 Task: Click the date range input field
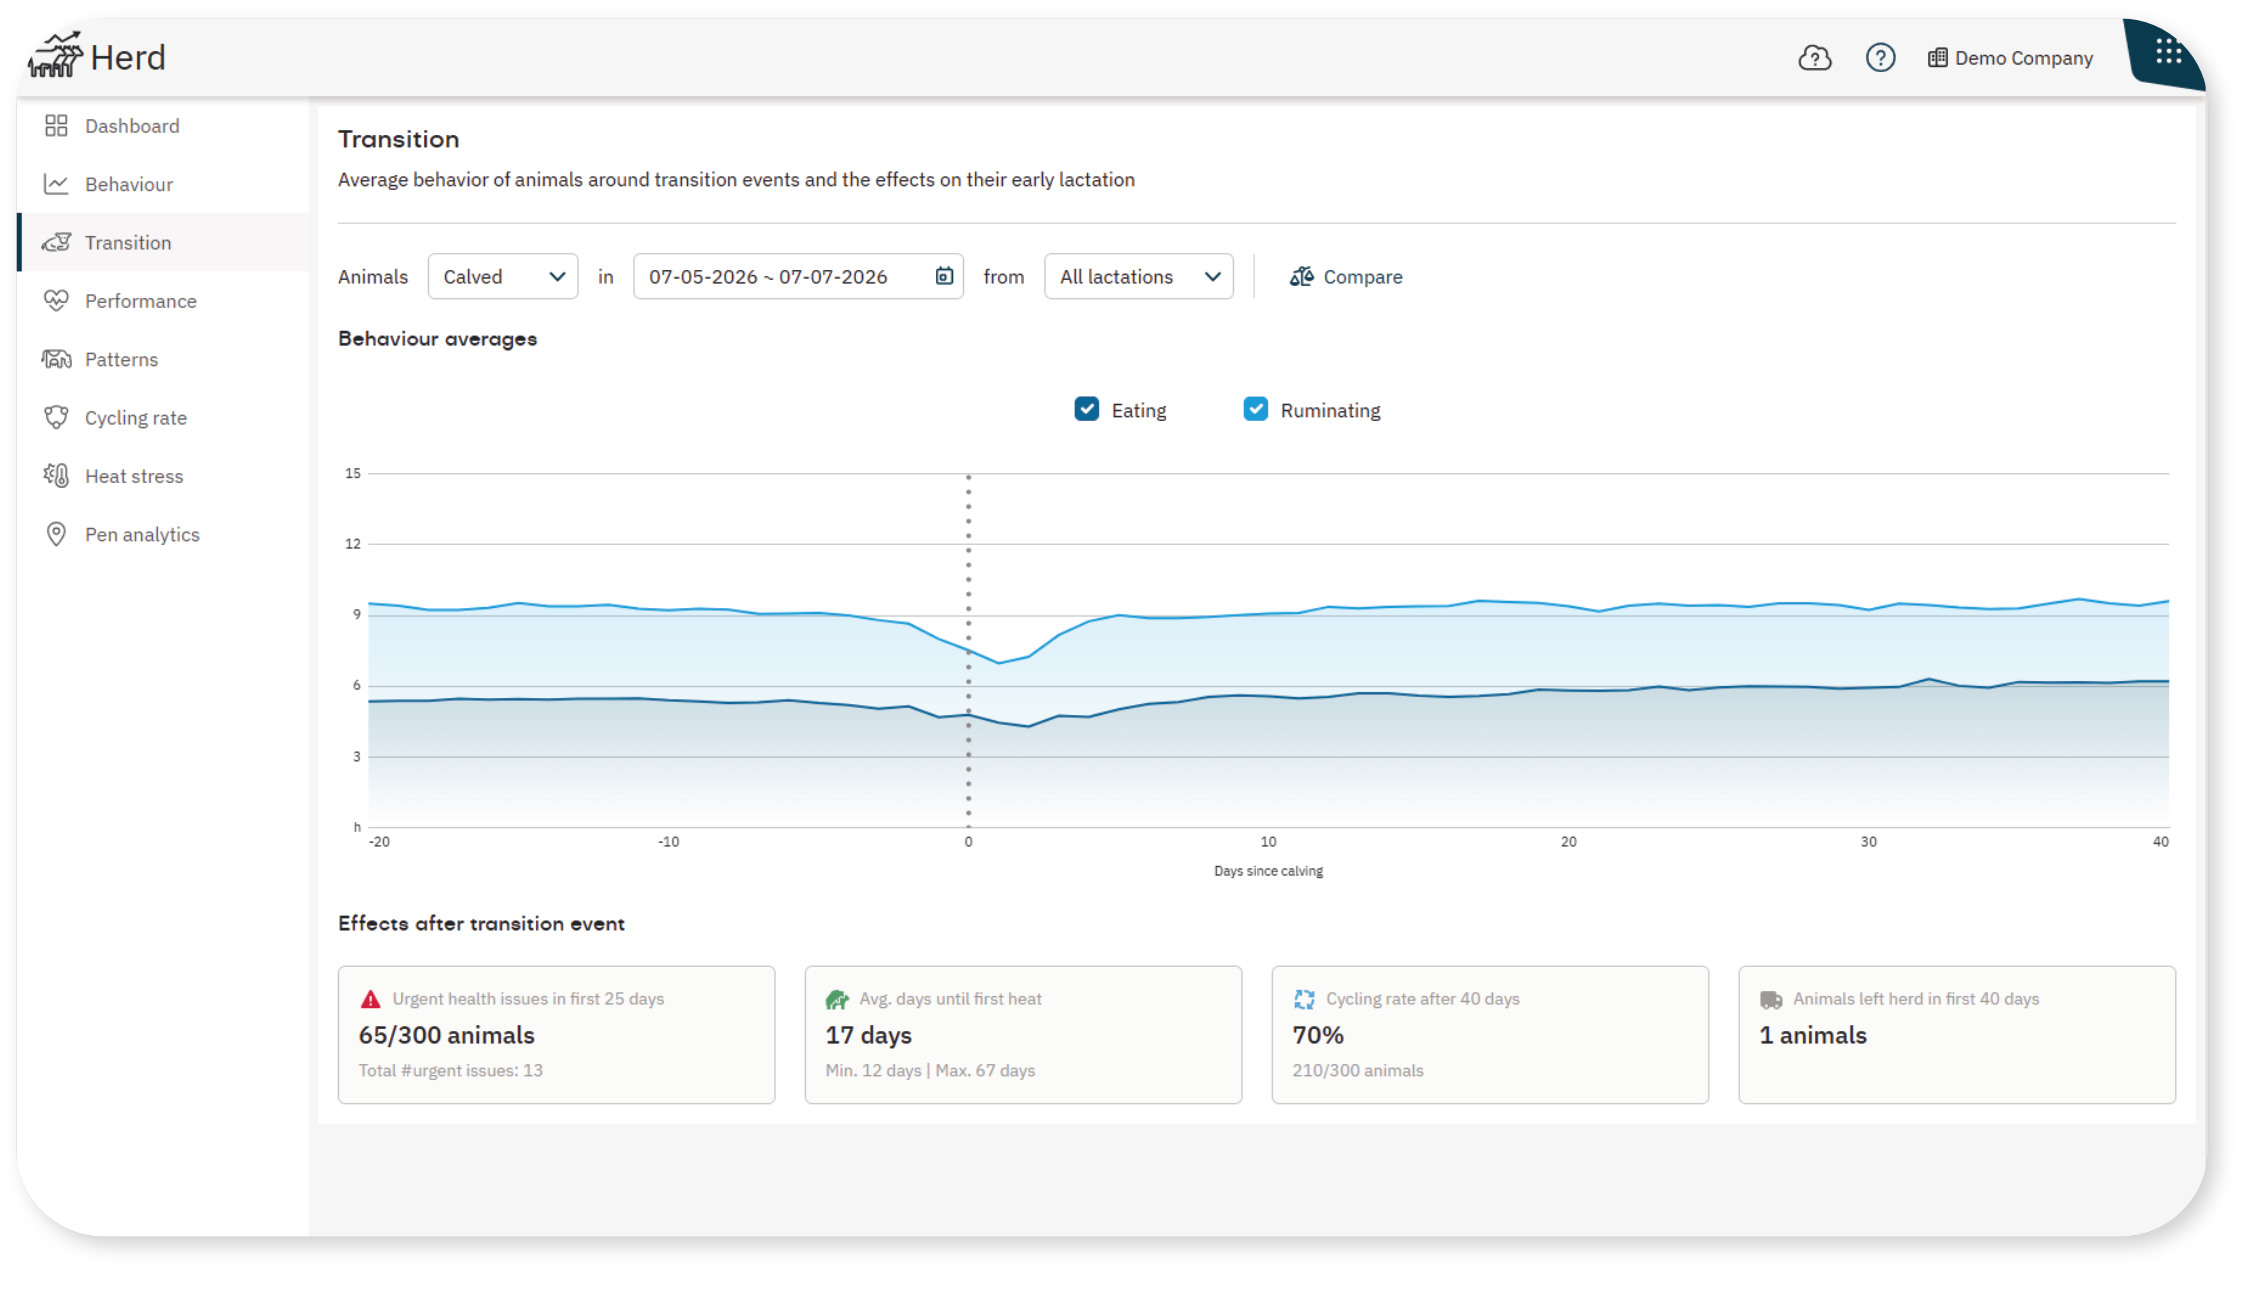tap(798, 276)
